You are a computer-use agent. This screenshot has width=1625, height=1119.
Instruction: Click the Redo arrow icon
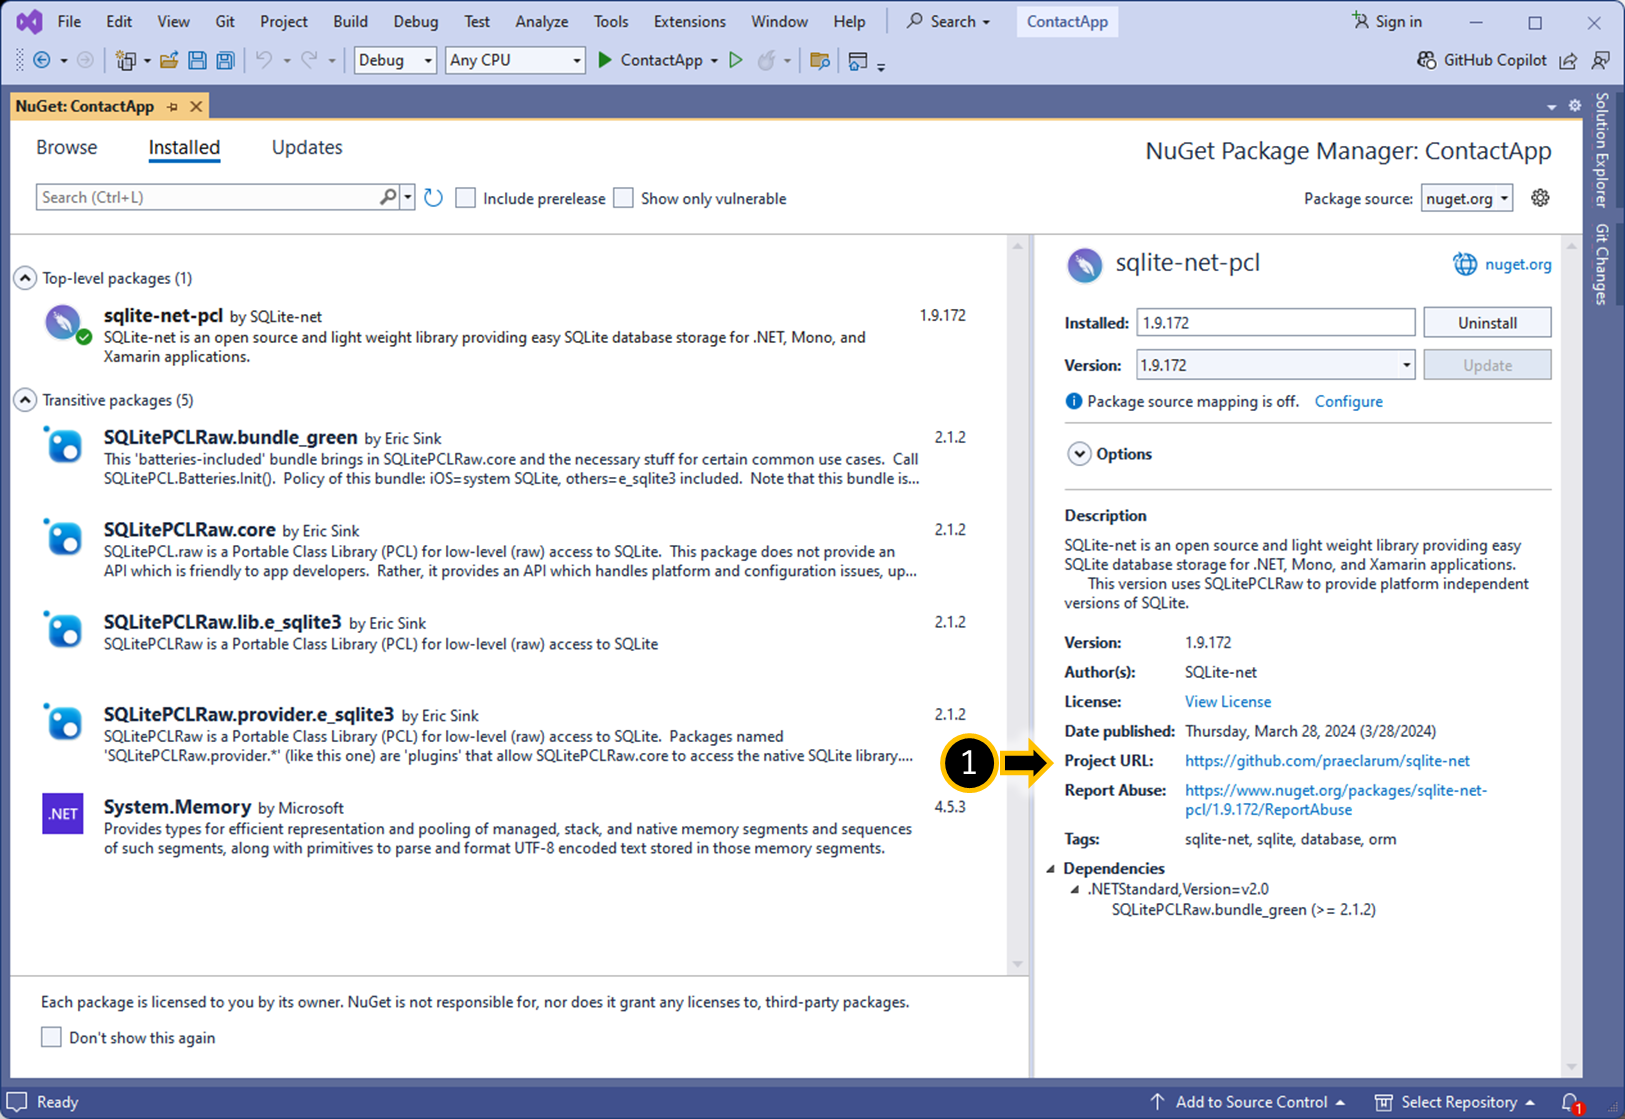pos(309,61)
